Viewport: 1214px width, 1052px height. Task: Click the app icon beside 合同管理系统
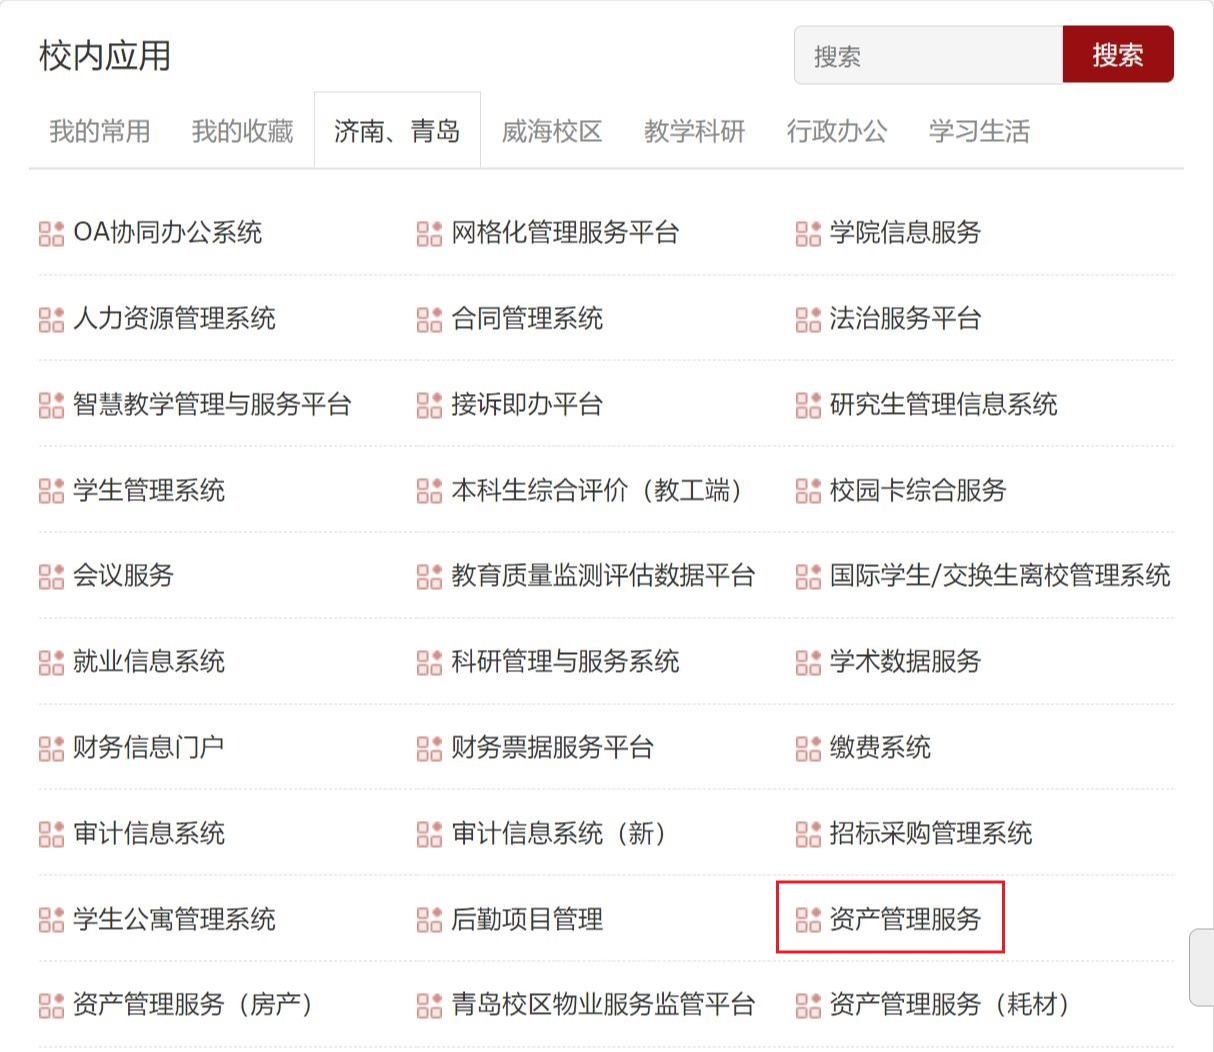[429, 320]
